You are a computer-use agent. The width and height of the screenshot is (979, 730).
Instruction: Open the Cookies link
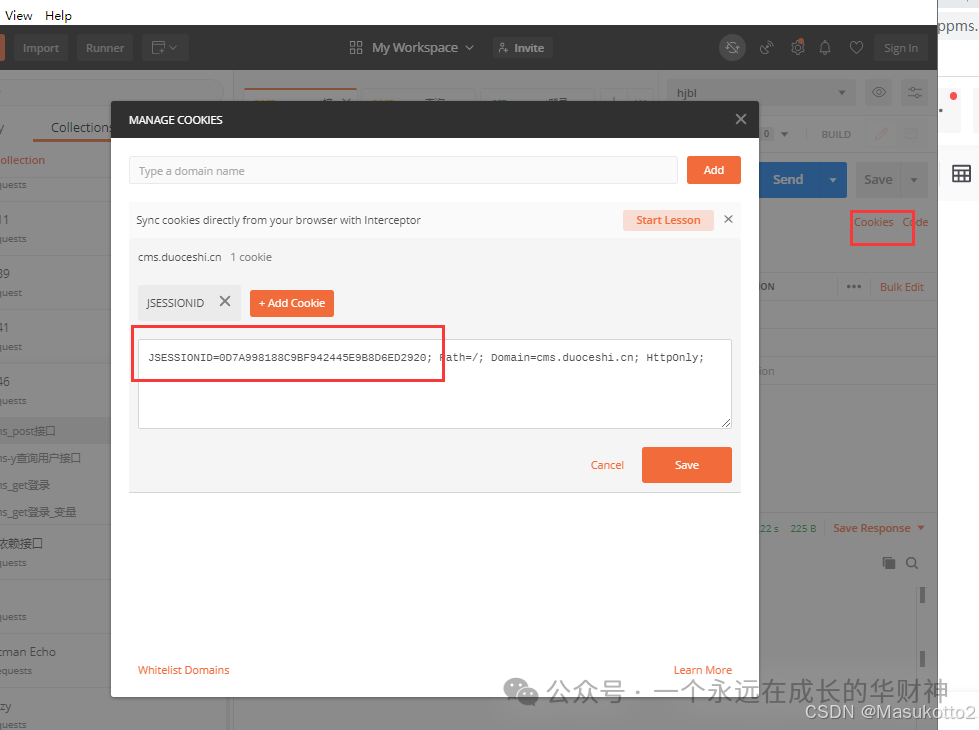(x=873, y=222)
